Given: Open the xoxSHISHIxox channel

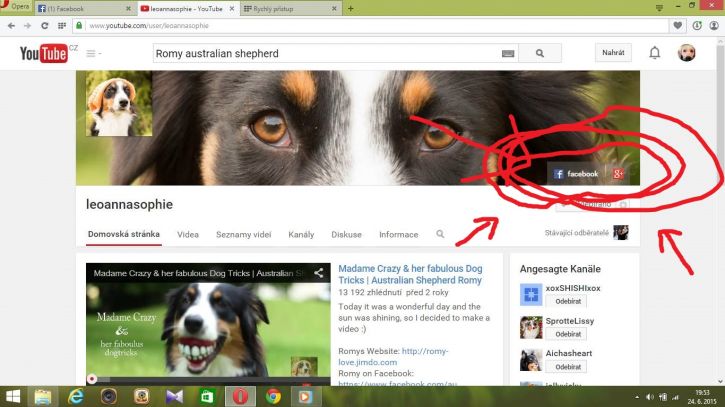Looking at the screenshot, I should (x=573, y=288).
